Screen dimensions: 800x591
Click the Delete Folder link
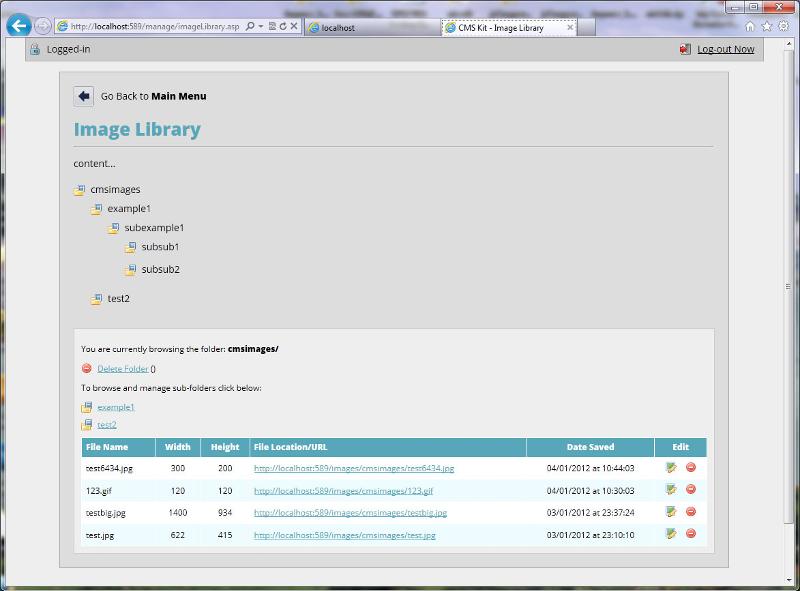123,368
